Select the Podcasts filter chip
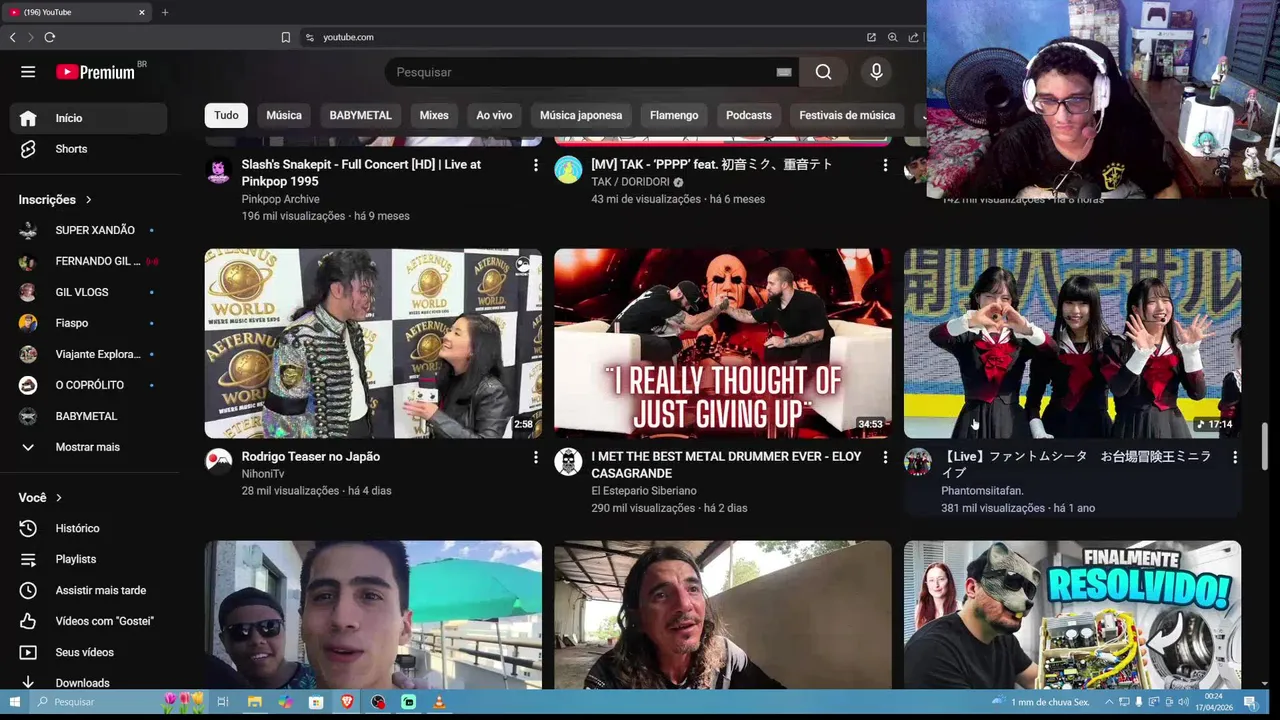Viewport: 1280px width, 720px height. pos(749,115)
